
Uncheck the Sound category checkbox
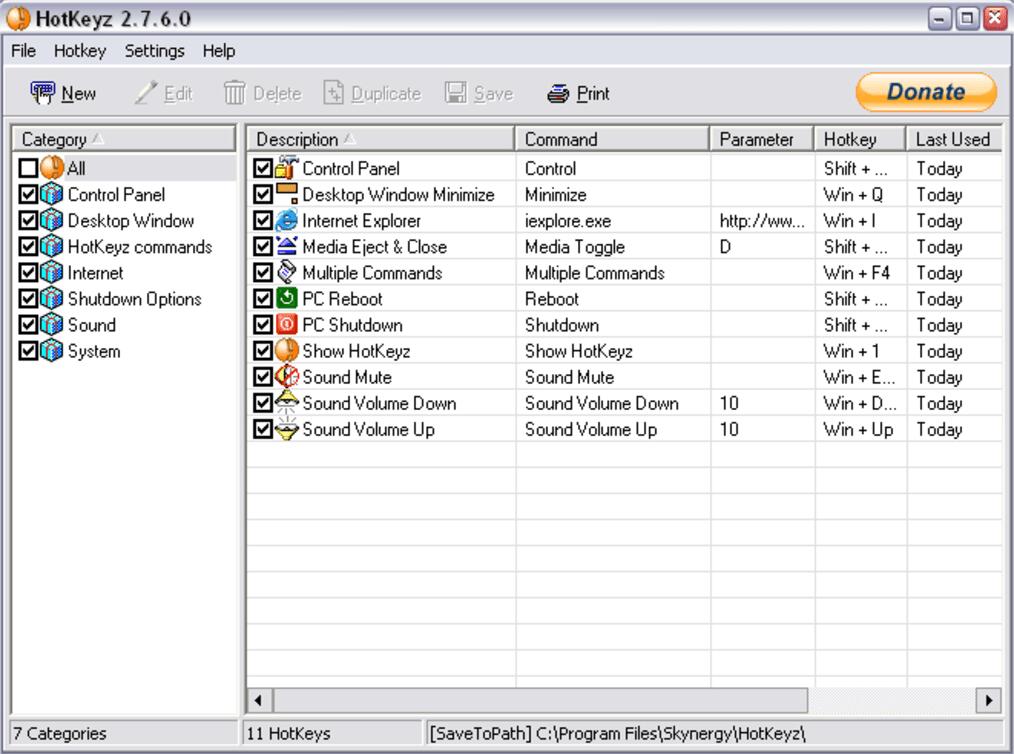coord(28,325)
